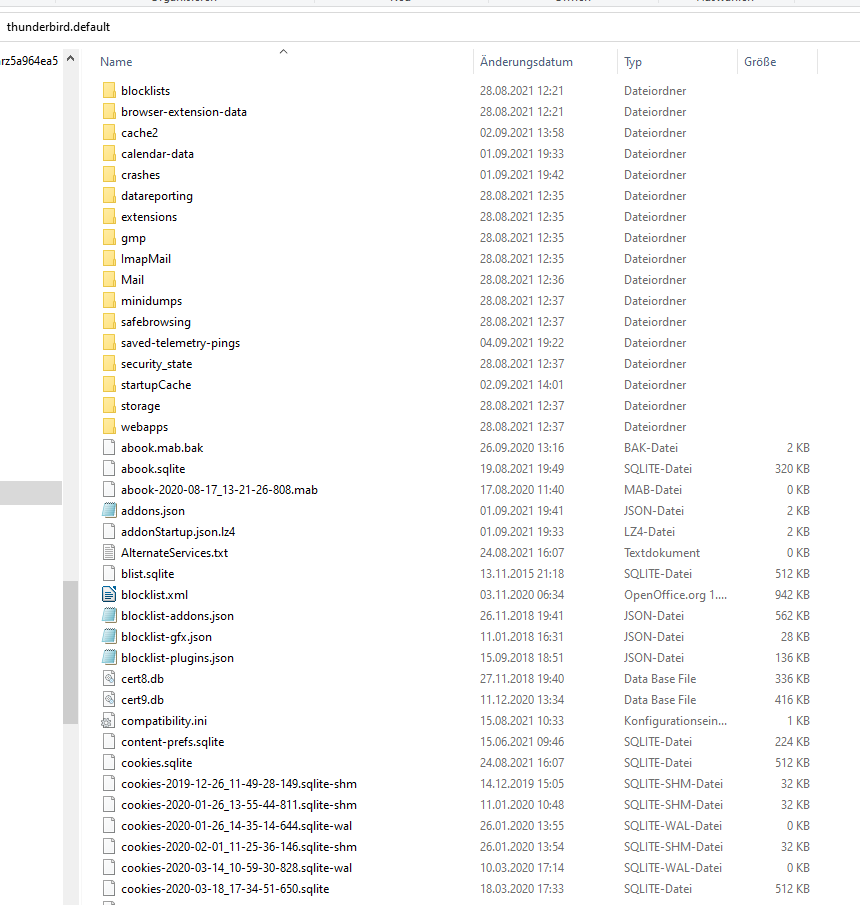Click the rz5a964ea5 navigation pane entry

[29, 61]
